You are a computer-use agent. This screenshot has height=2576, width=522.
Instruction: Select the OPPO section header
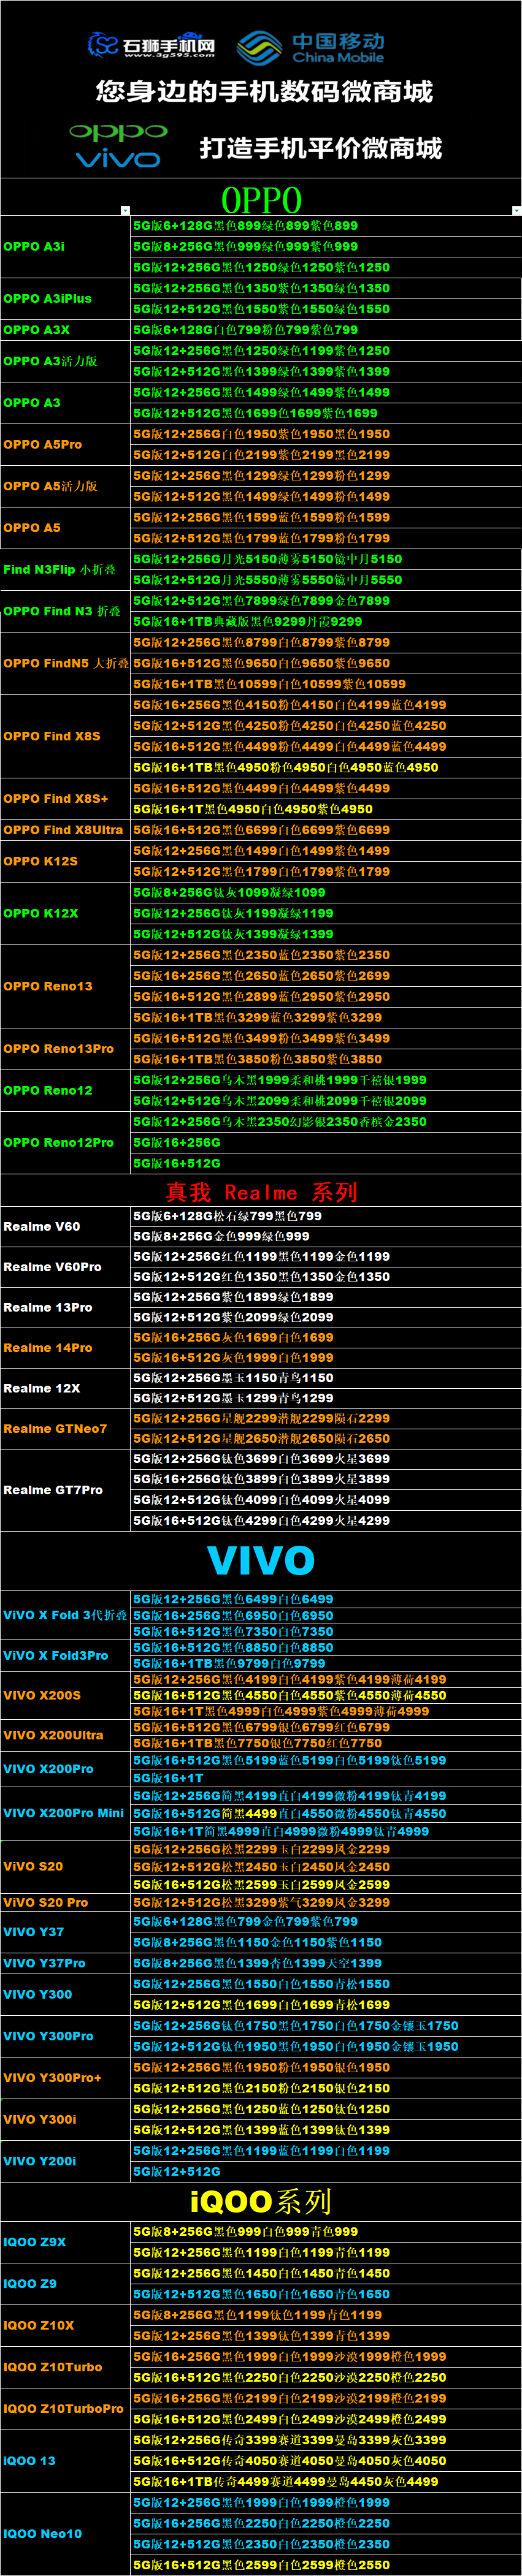261,198
